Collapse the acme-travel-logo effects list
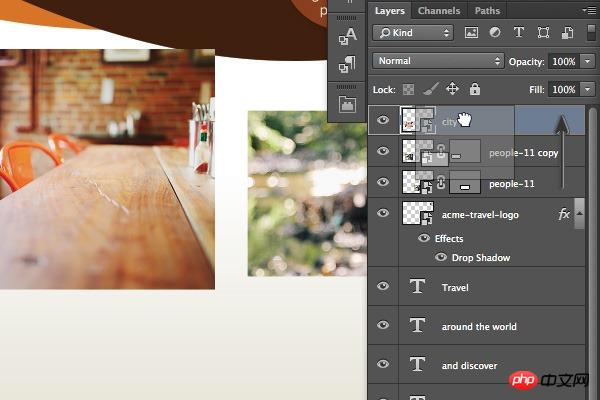The height and width of the screenshot is (400, 600). click(580, 214)
